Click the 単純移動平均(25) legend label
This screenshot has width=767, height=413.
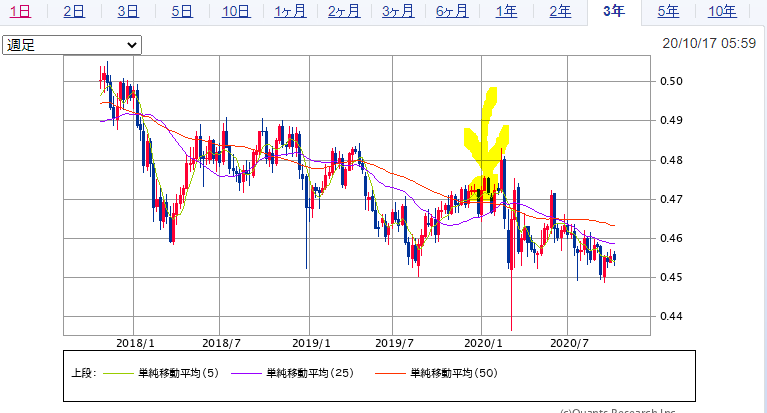click(310, 373)
